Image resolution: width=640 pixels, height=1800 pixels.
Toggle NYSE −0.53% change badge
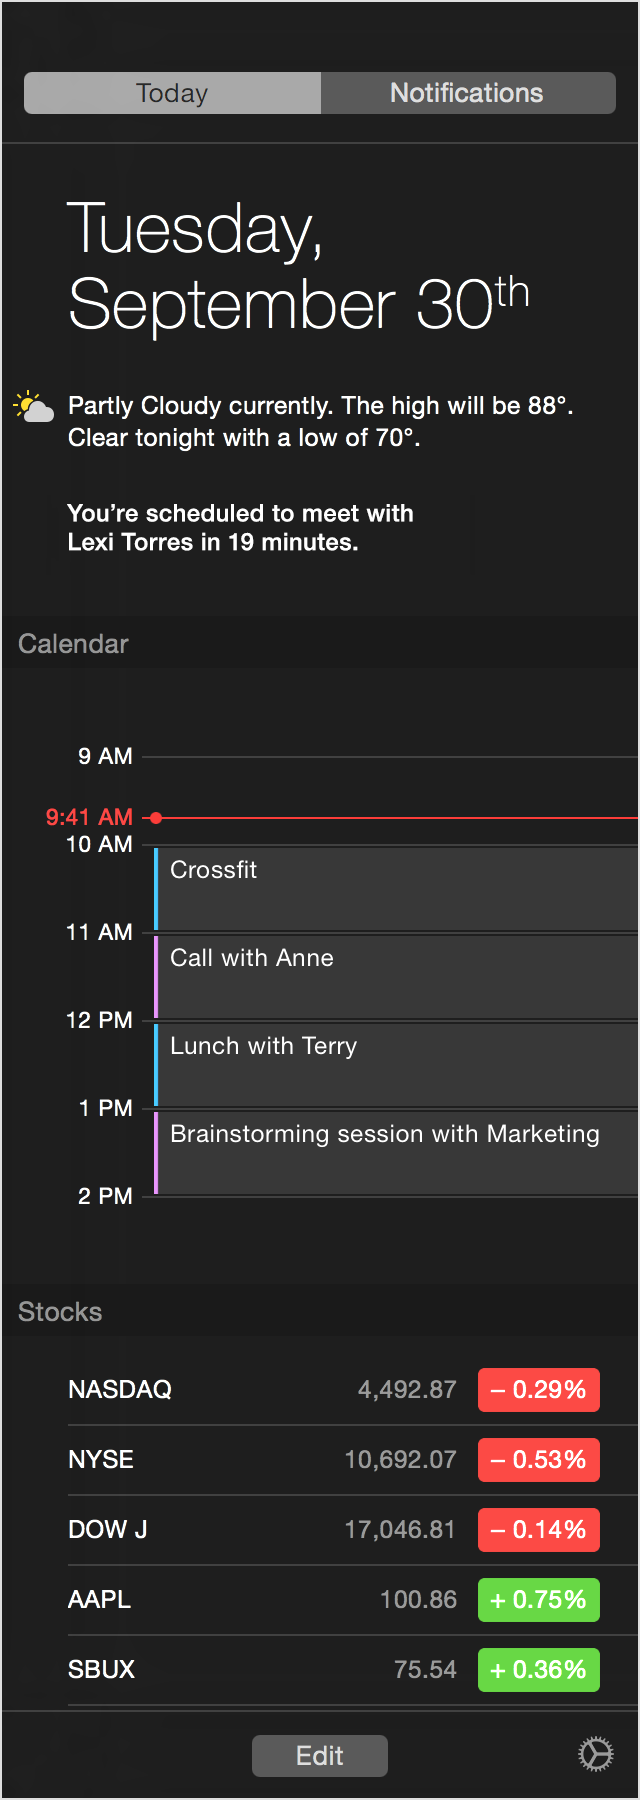539,1460
